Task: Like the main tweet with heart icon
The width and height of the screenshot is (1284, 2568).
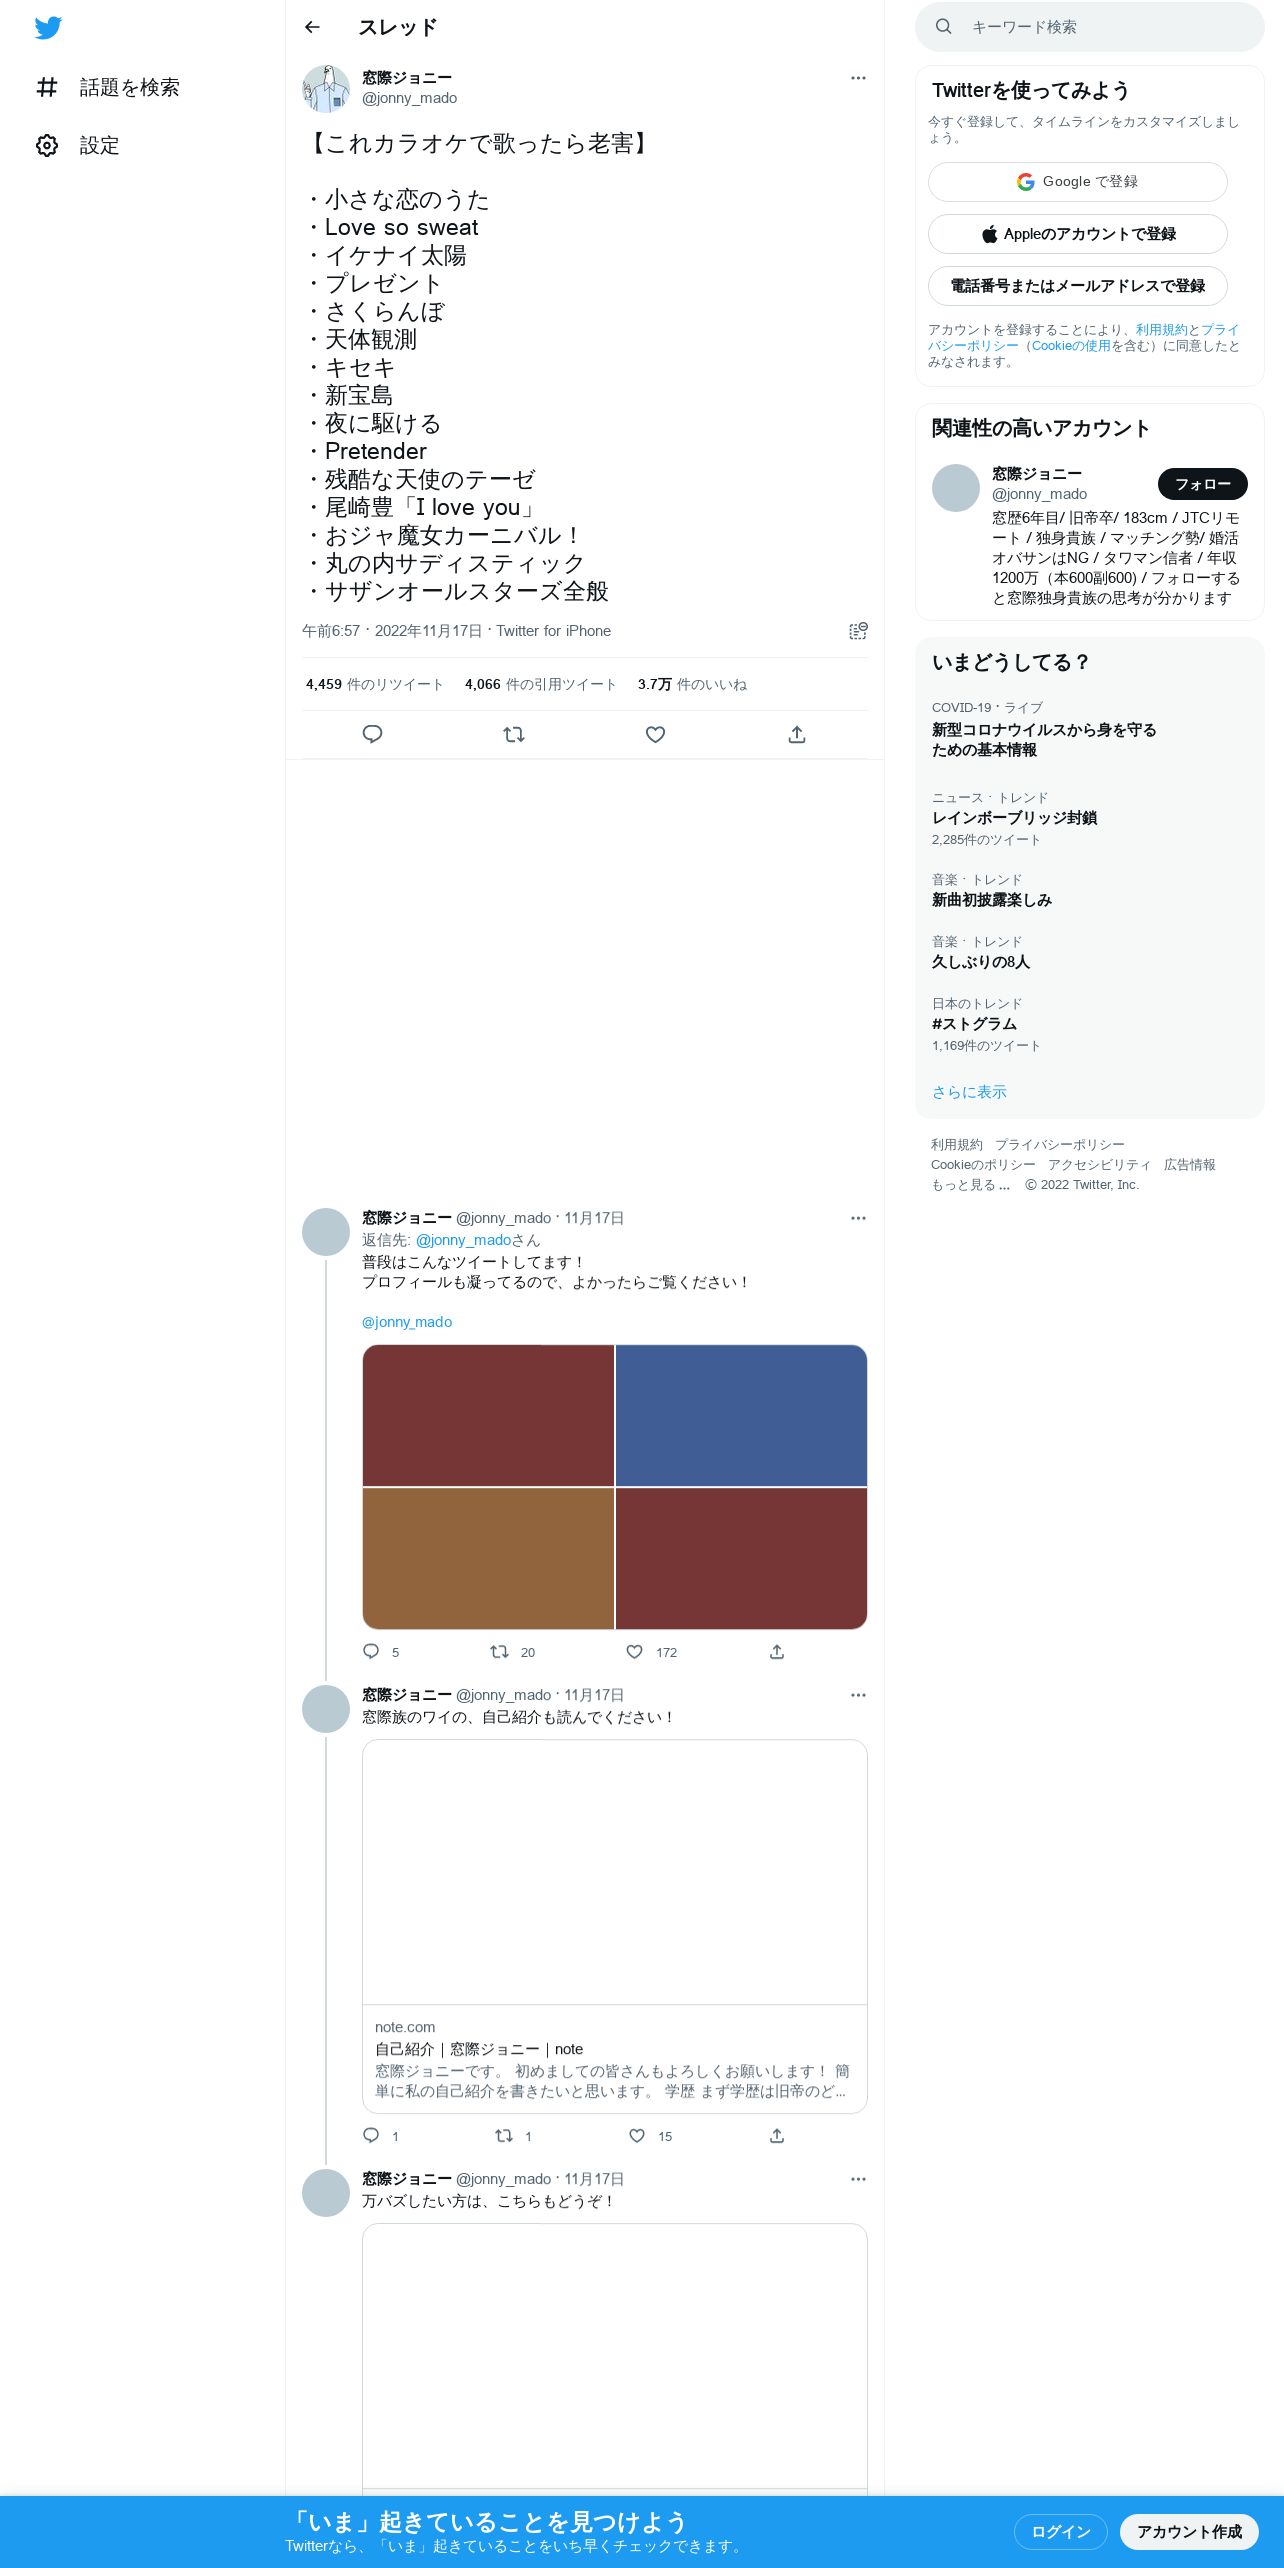Action: click(x=655, y=734)
